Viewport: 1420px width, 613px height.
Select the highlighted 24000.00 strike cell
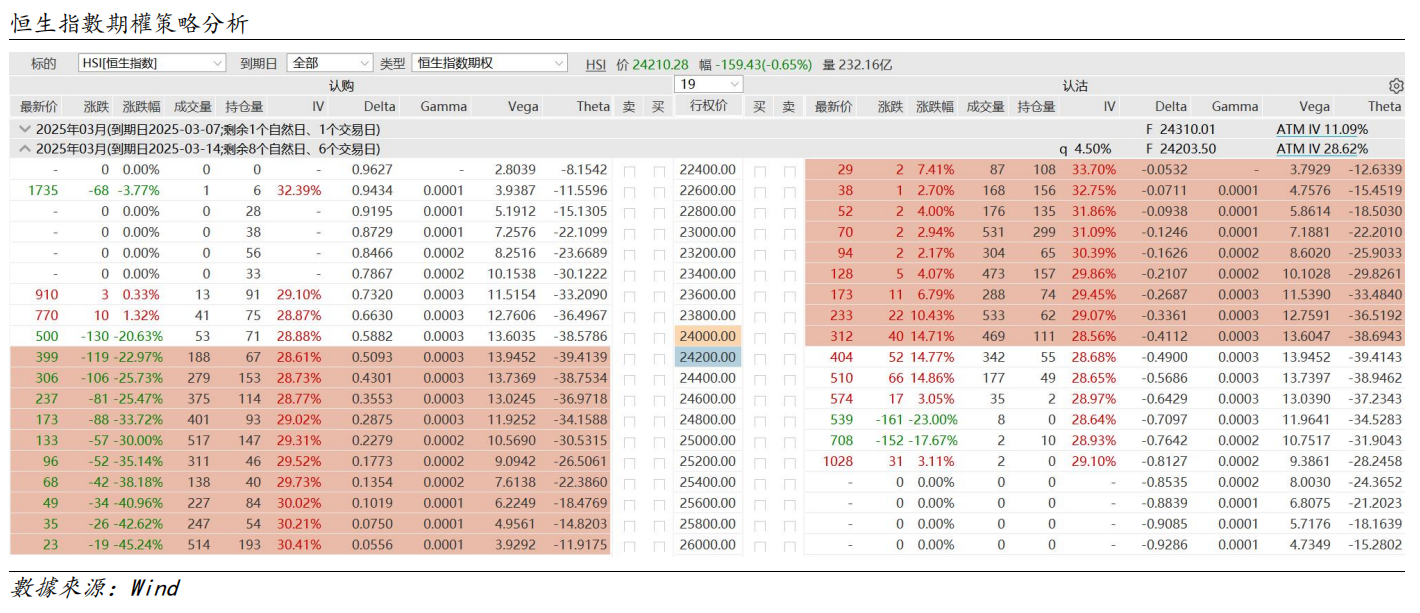[709, 337]
